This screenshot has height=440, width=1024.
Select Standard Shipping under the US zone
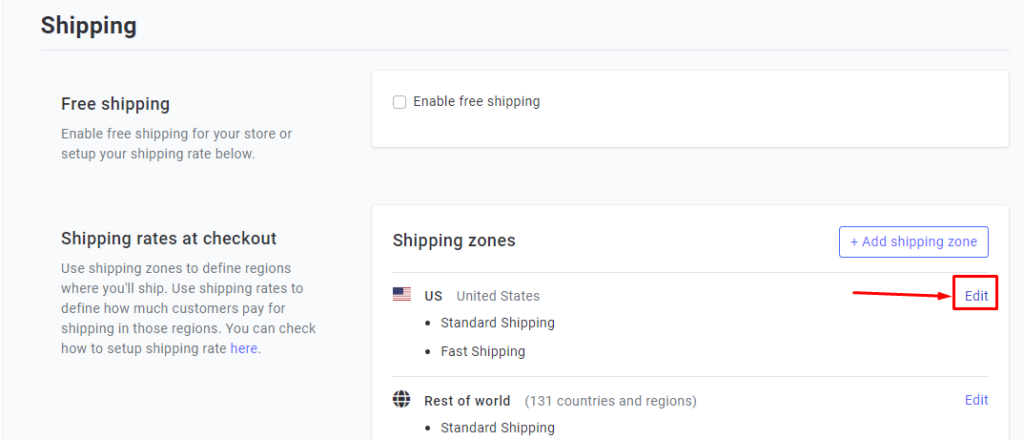coord(498,322)
